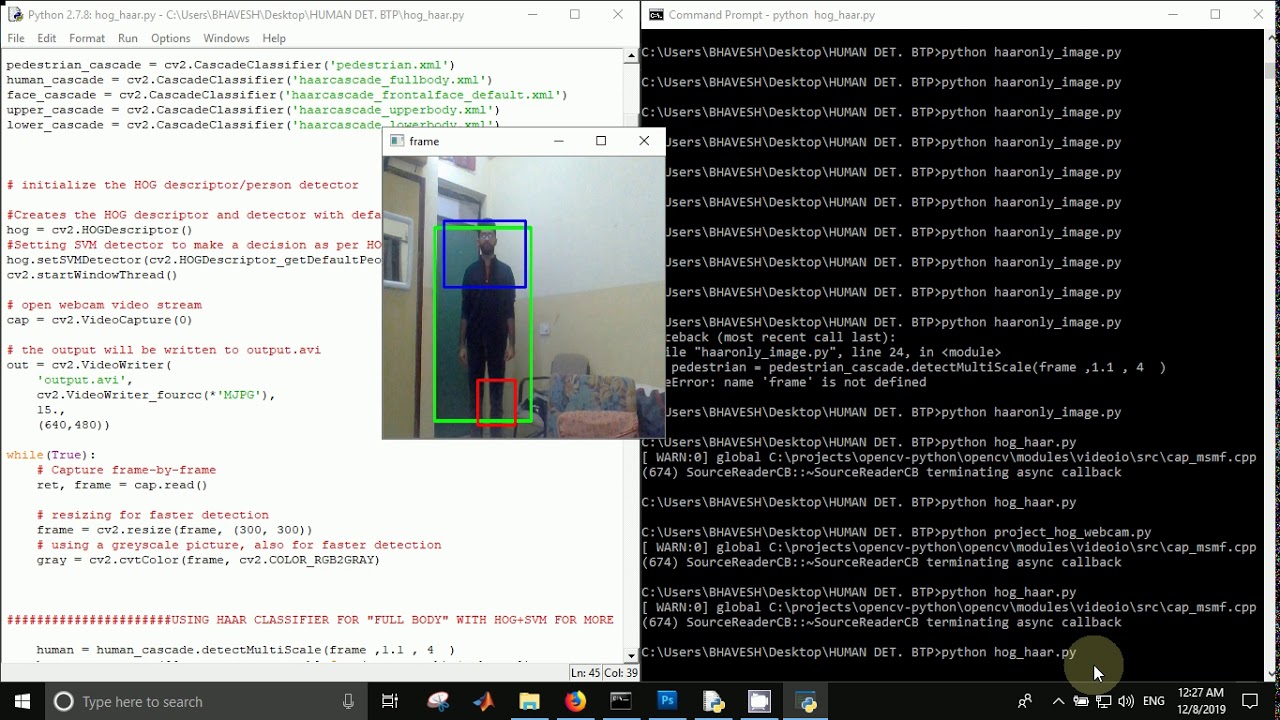Screen dimensions: 1280x720
Task: Open File Explorer from the taskbar
Action: pos(529,702)
